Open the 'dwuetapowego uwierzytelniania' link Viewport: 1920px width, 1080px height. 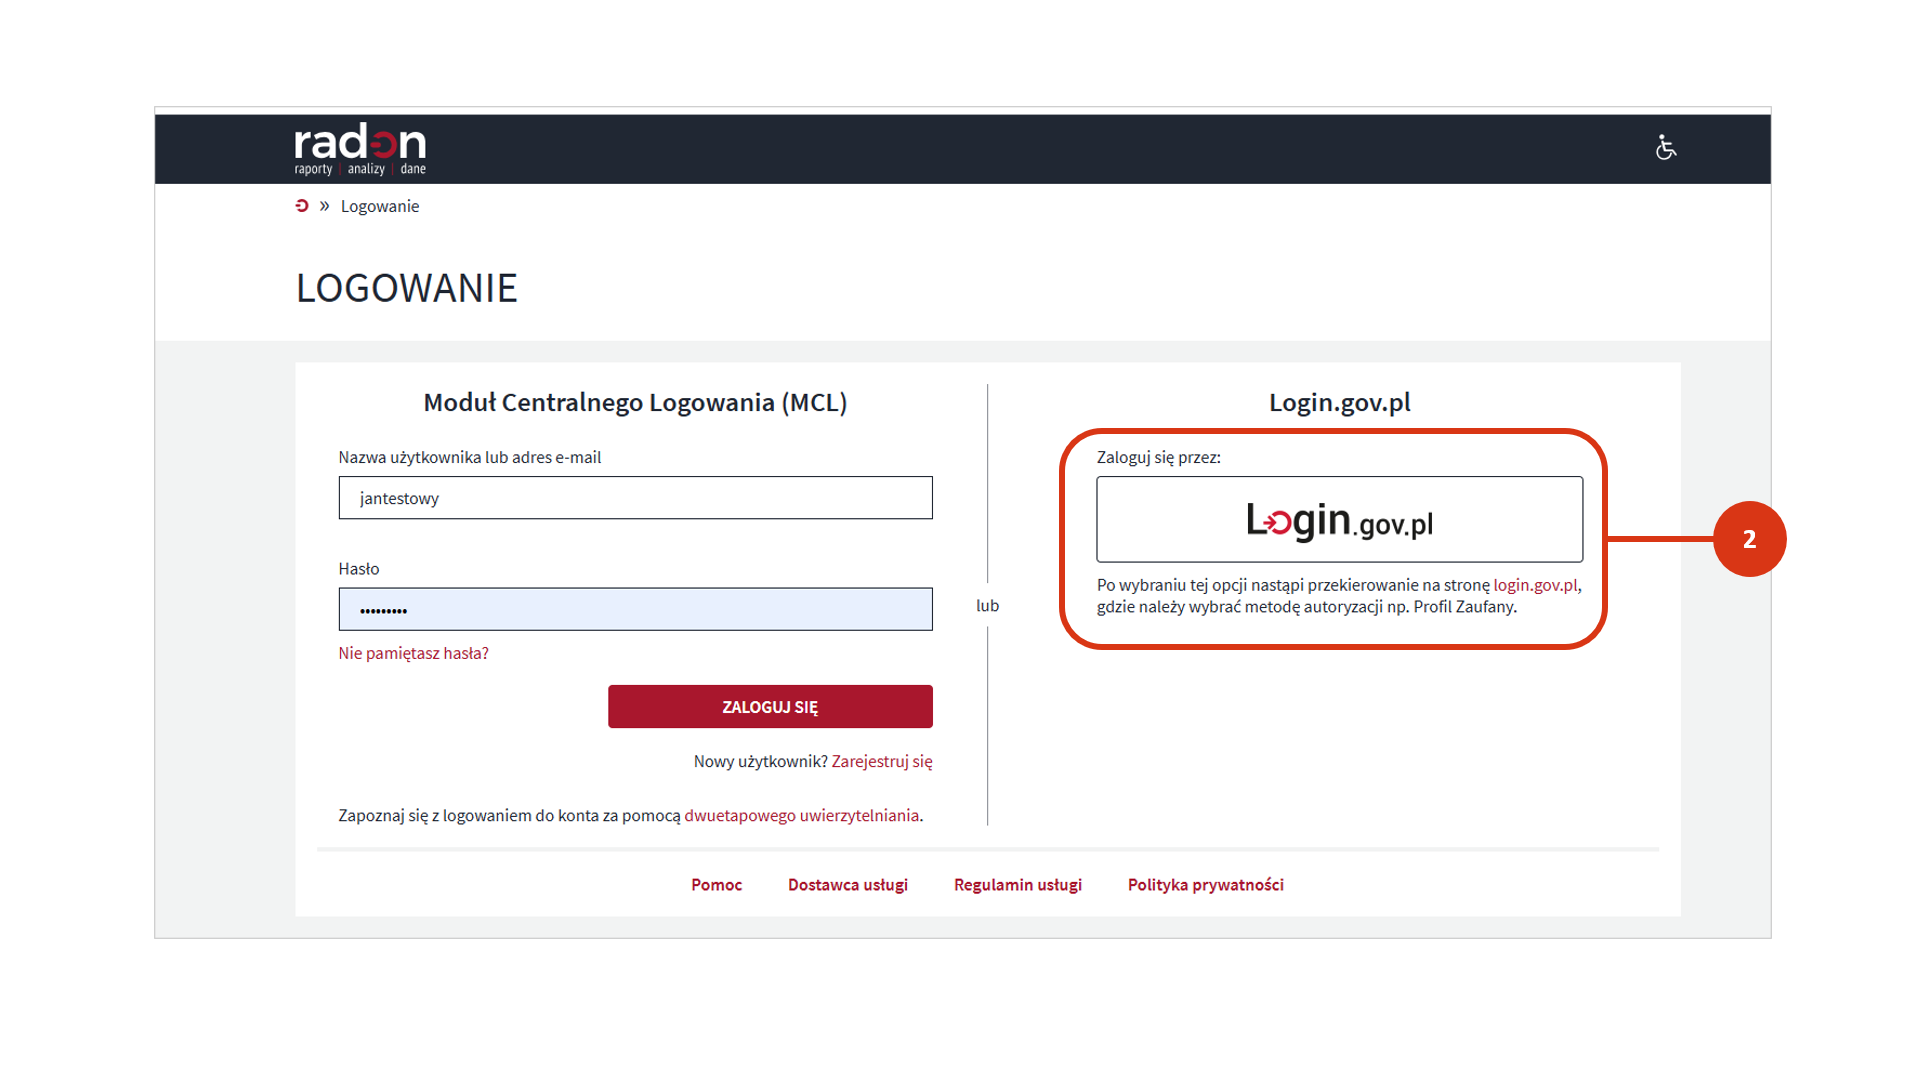tap(801, 815)
